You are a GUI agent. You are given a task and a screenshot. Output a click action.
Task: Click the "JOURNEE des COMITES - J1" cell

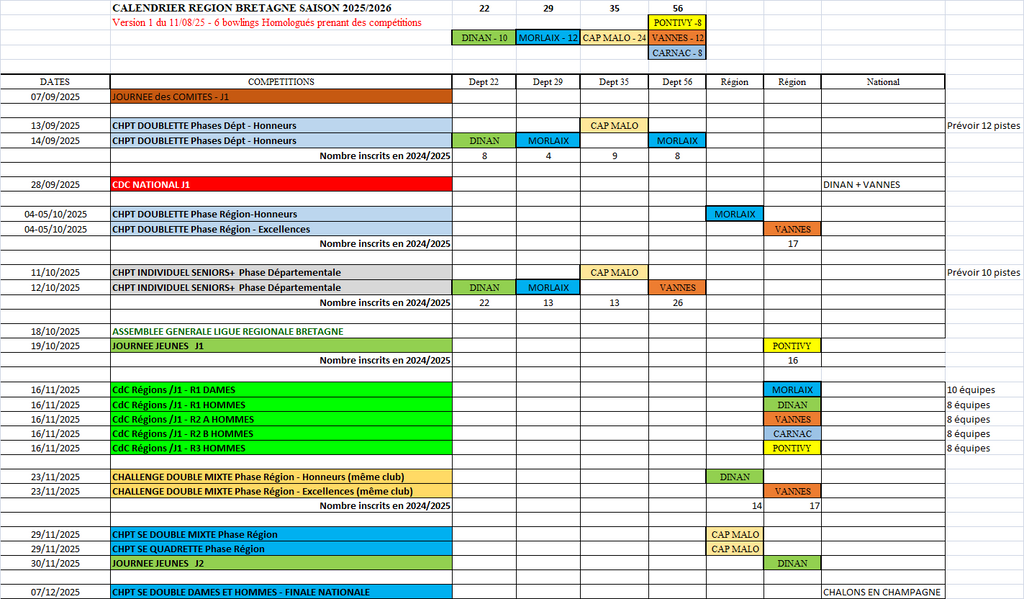281,97
